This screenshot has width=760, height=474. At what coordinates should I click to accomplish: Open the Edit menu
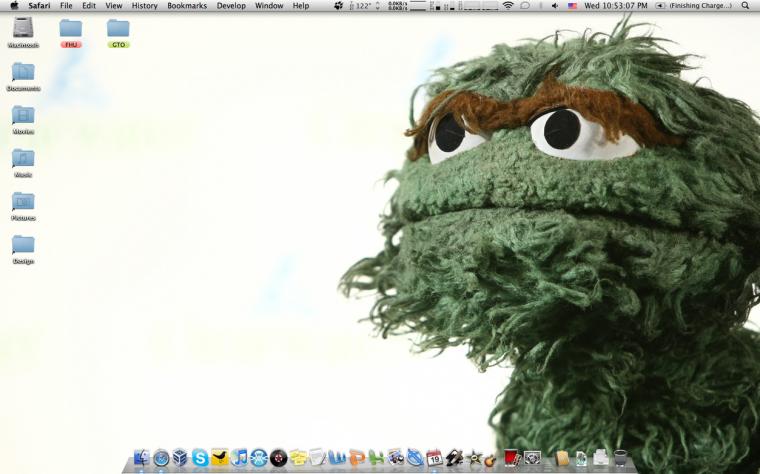pos(89,6)
